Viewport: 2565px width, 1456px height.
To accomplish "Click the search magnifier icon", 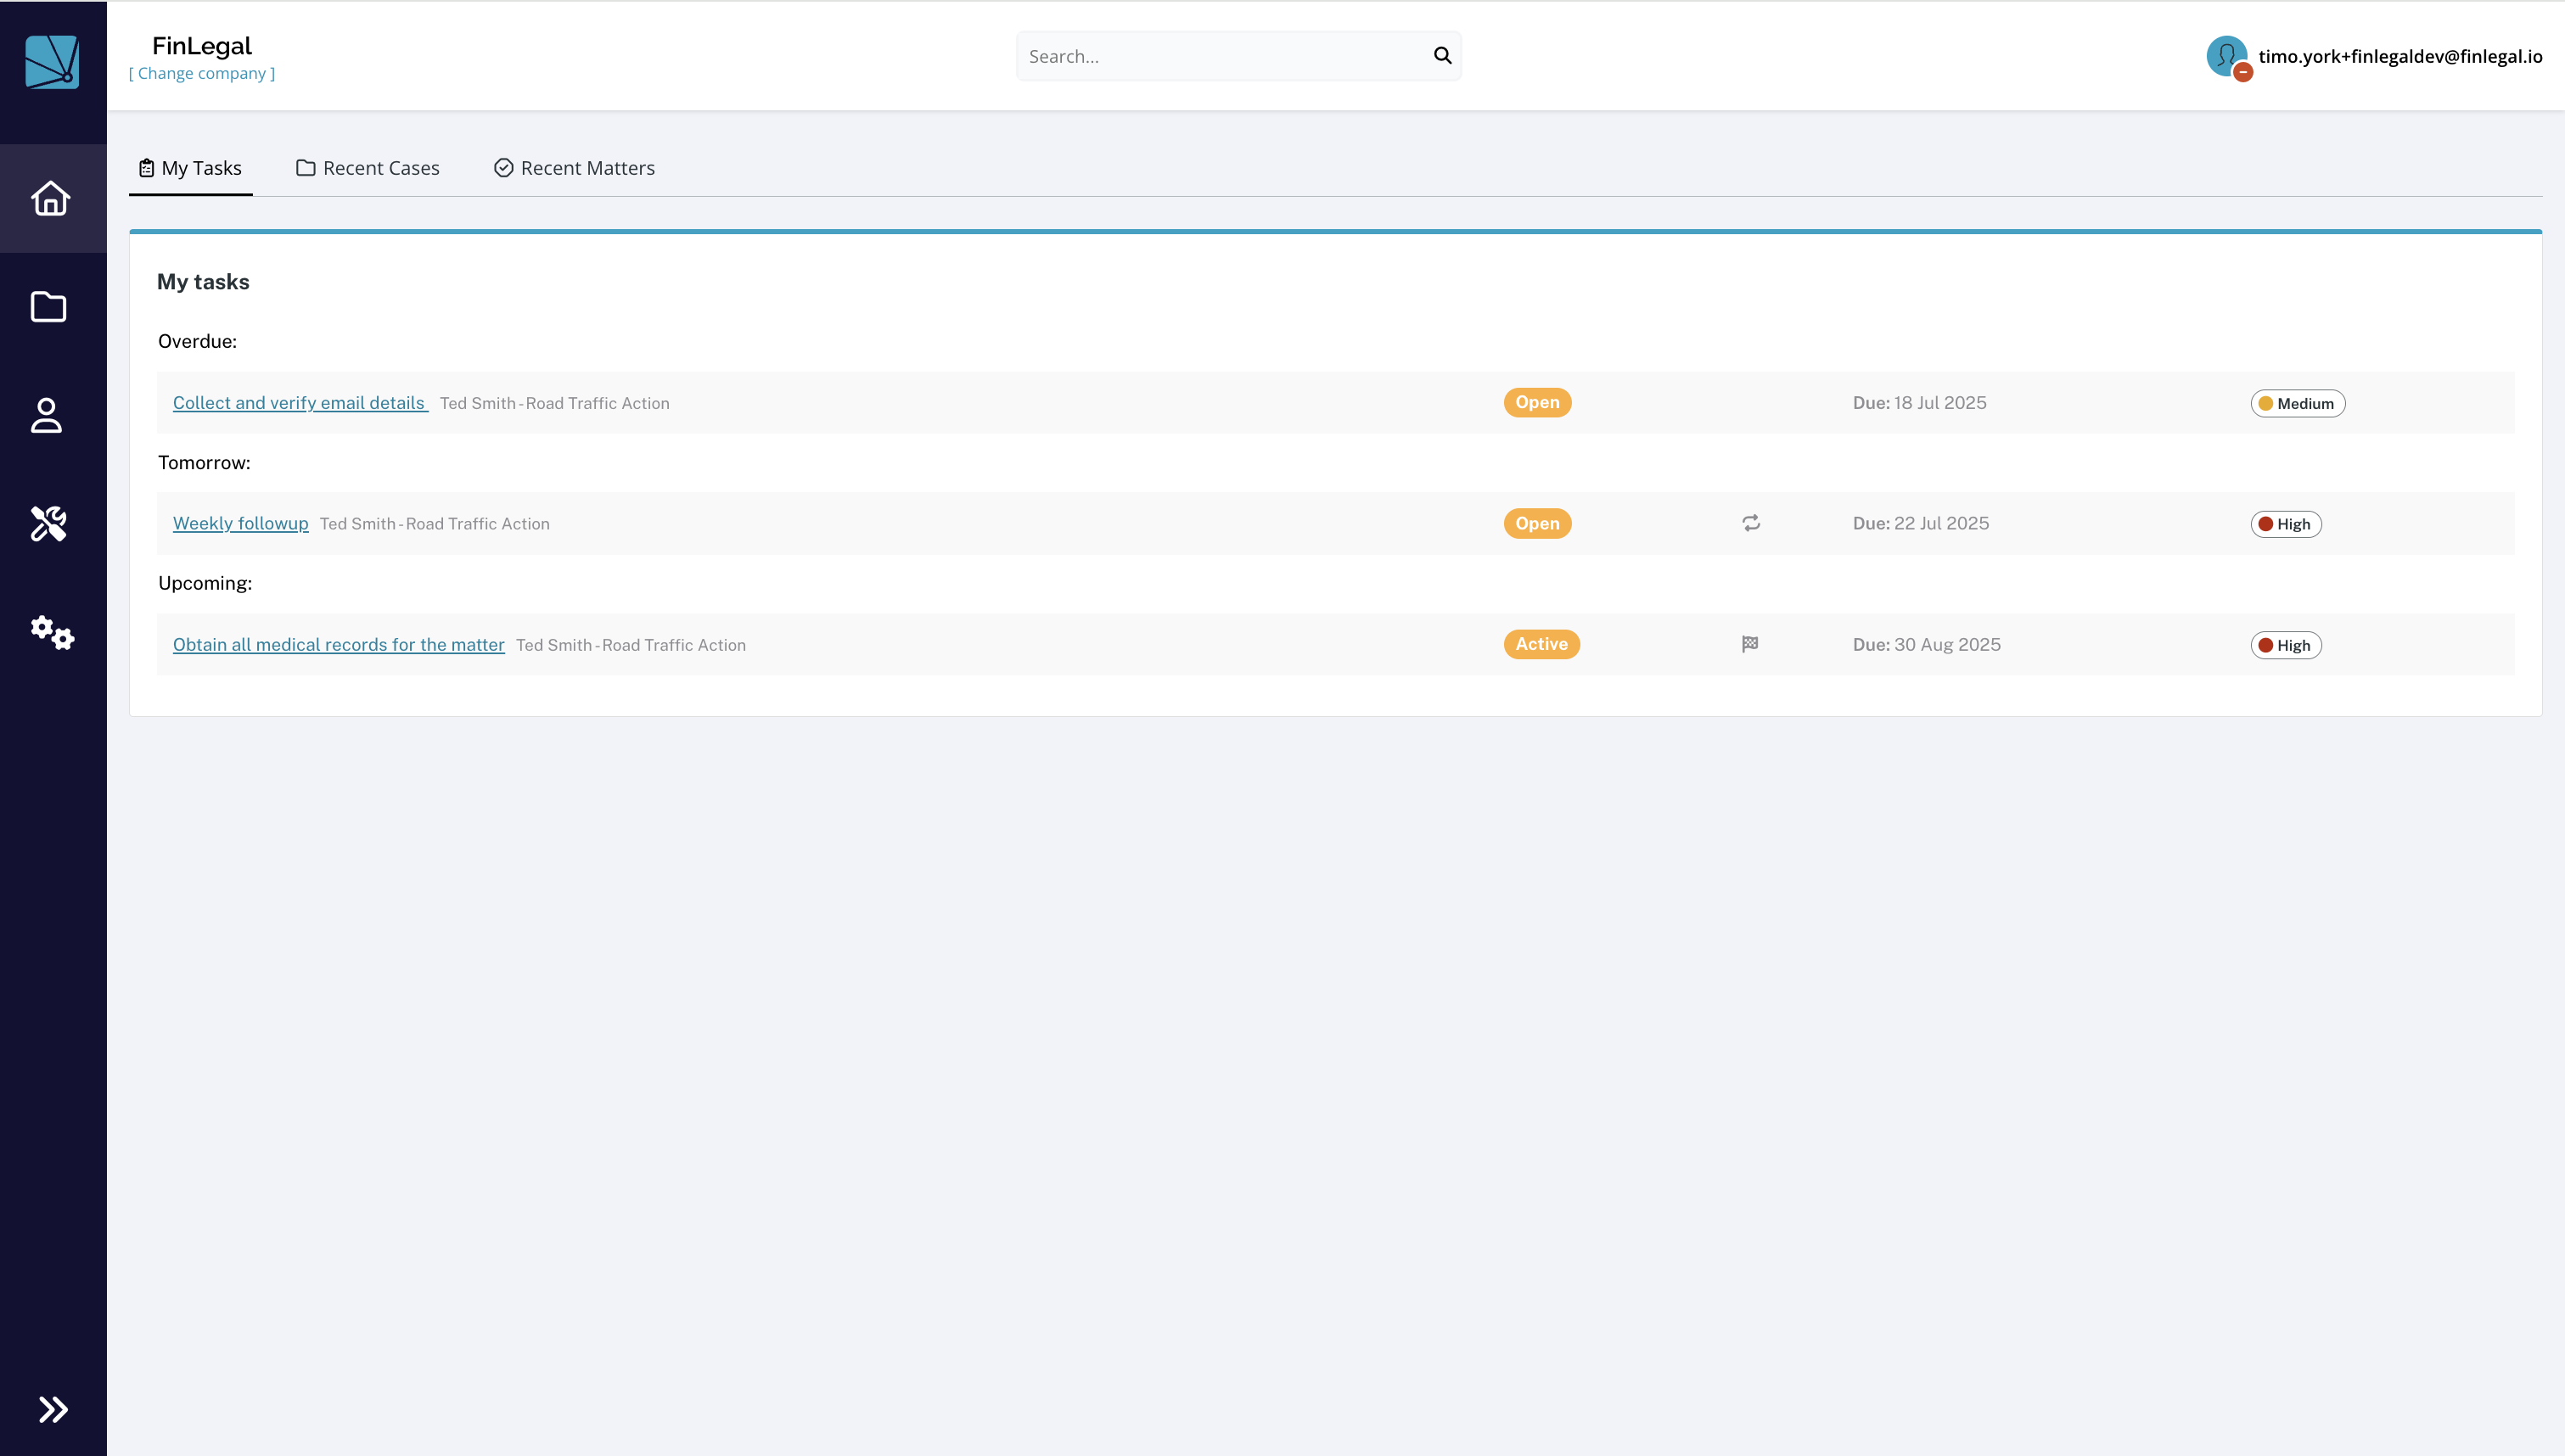I will (1442, 55).
